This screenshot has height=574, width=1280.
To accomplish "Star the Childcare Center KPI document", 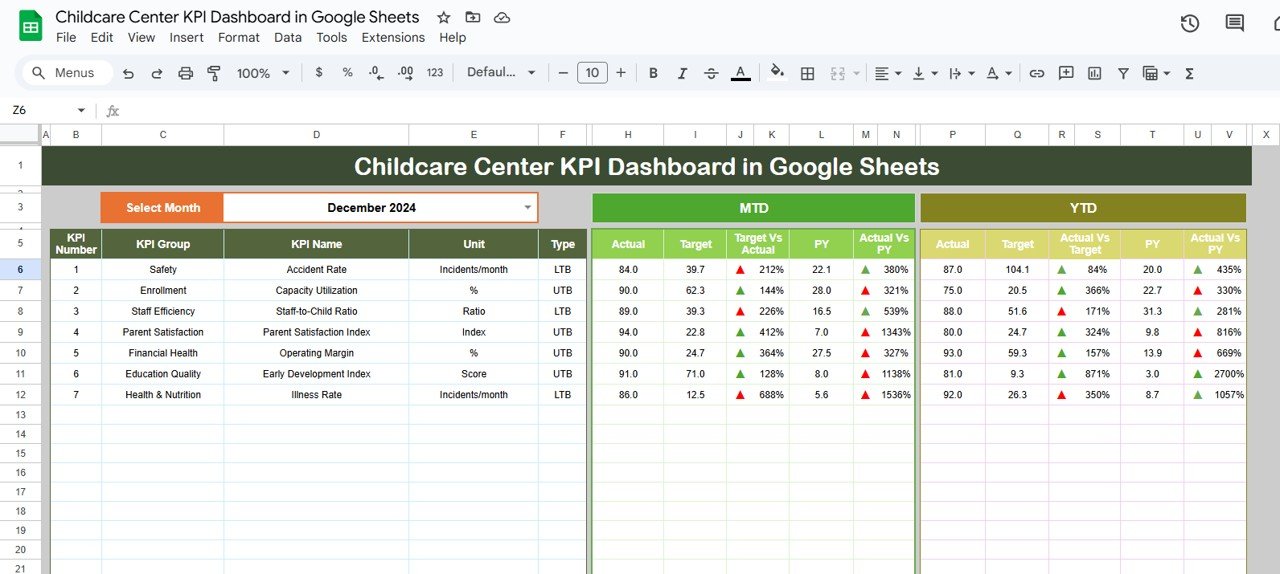I will coord(444,18).
